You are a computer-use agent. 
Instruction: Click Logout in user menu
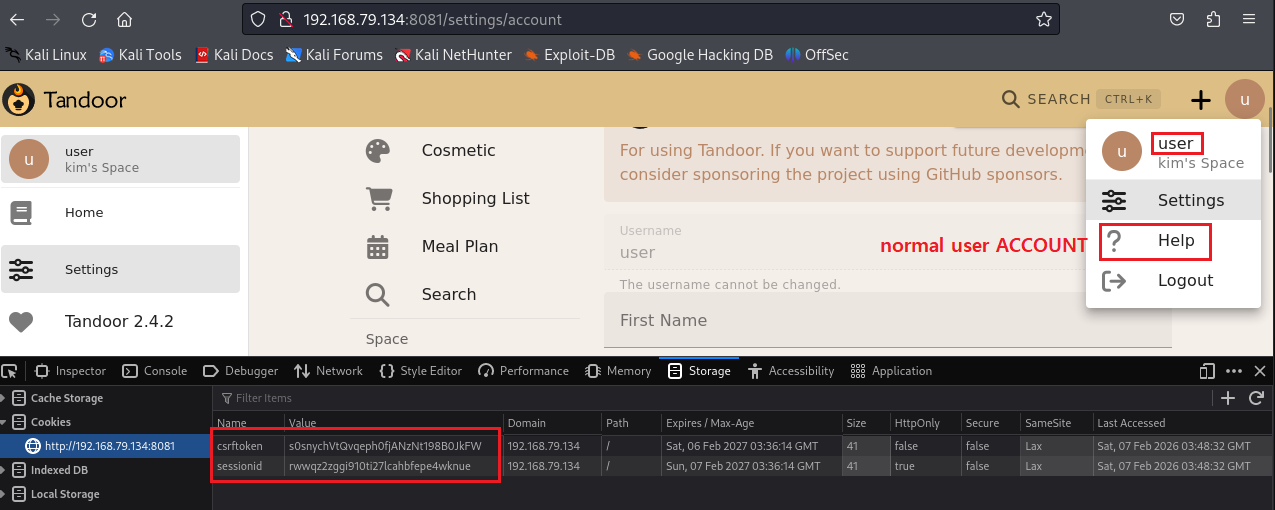pyautogui.click(x=1185, y=281)
